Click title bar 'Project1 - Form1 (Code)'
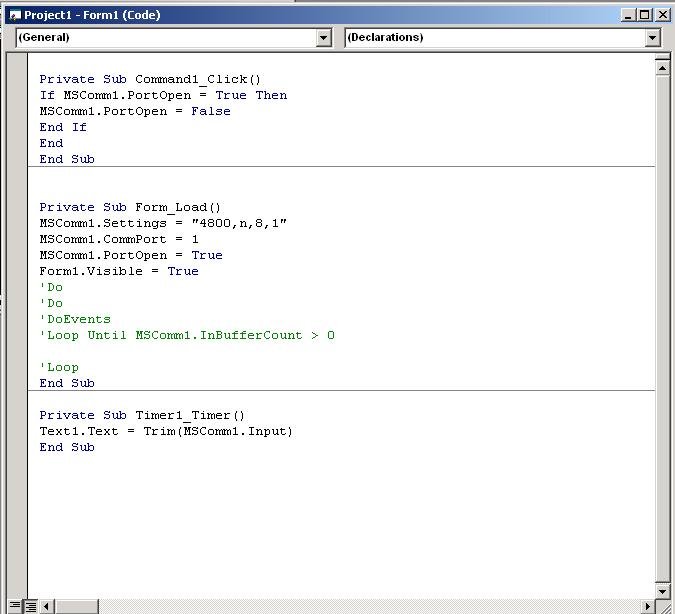 pos(92,16)
